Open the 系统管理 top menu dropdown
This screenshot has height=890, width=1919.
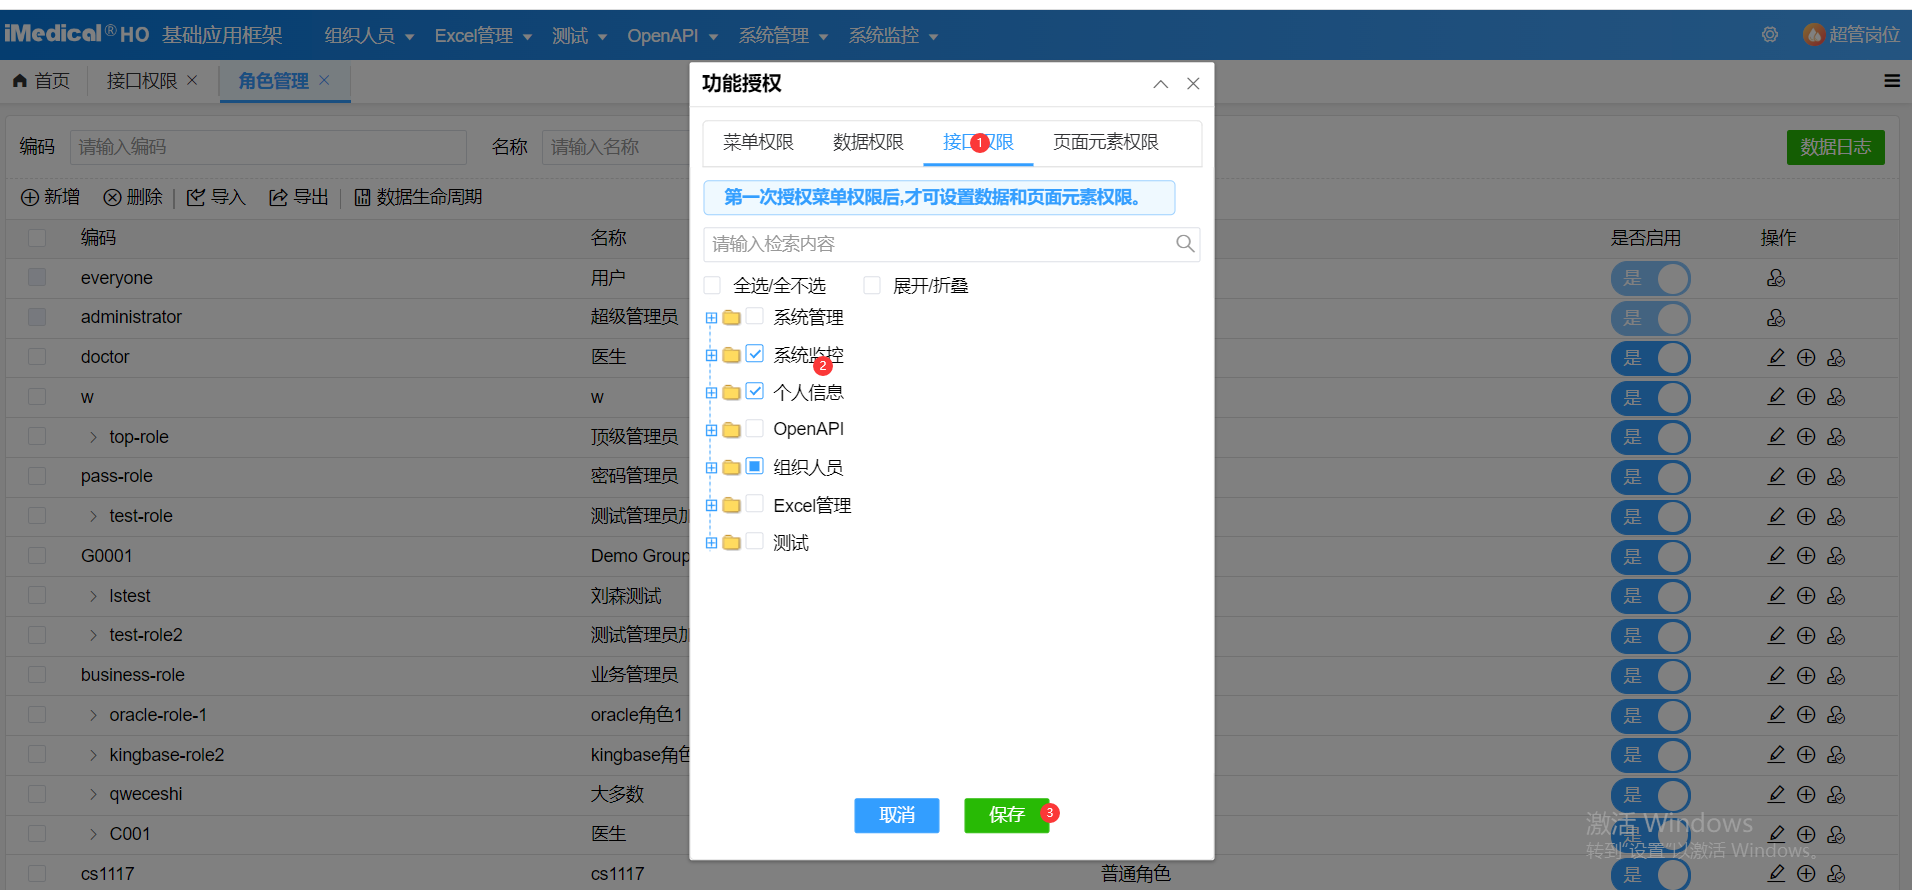tap(783, 36)
